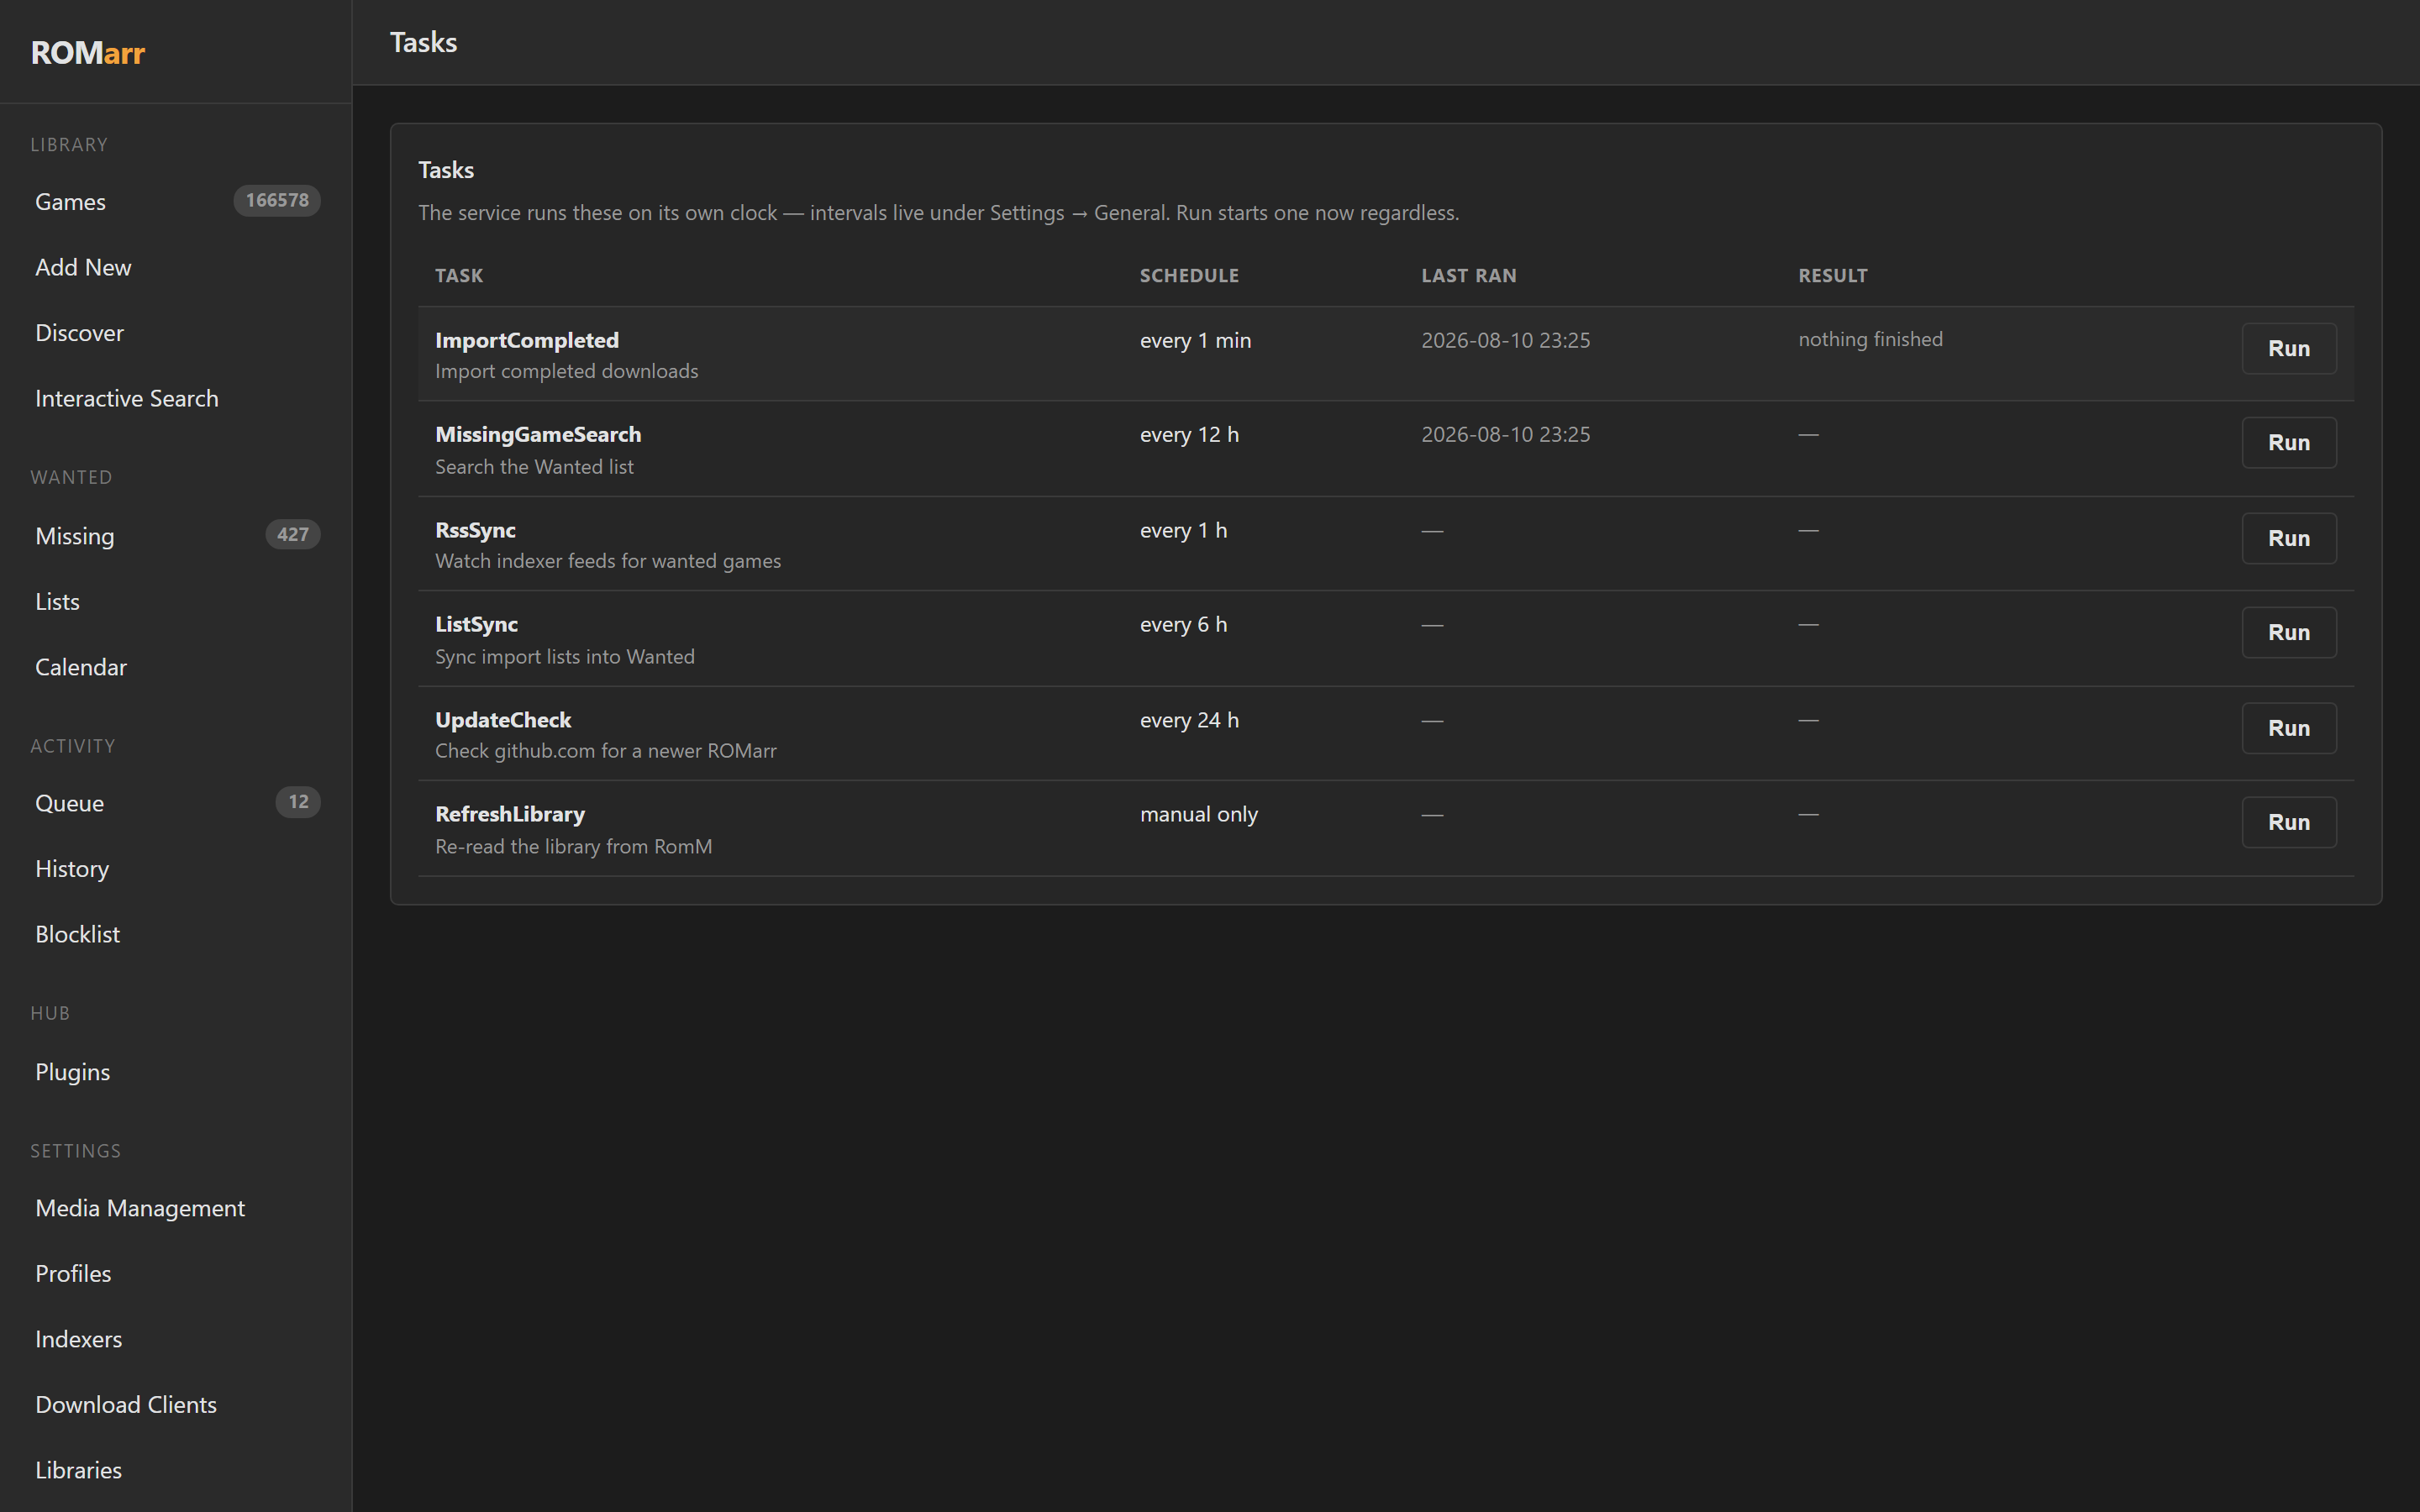Screen dimensions: 2420x1512
Task: Open the Missing wanted list
Action: (x=74, y=535)
